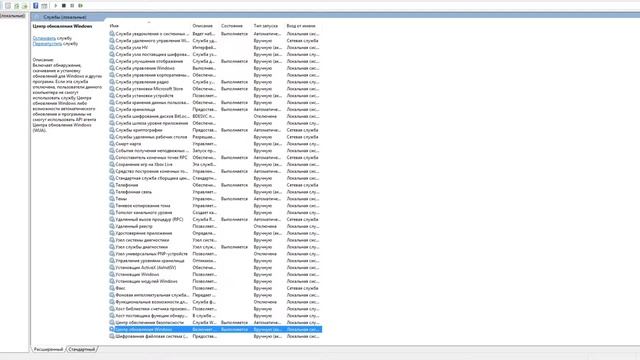Export the list with the toolbar export icon
Screen dimensions: 640x360
pos(24,6)
